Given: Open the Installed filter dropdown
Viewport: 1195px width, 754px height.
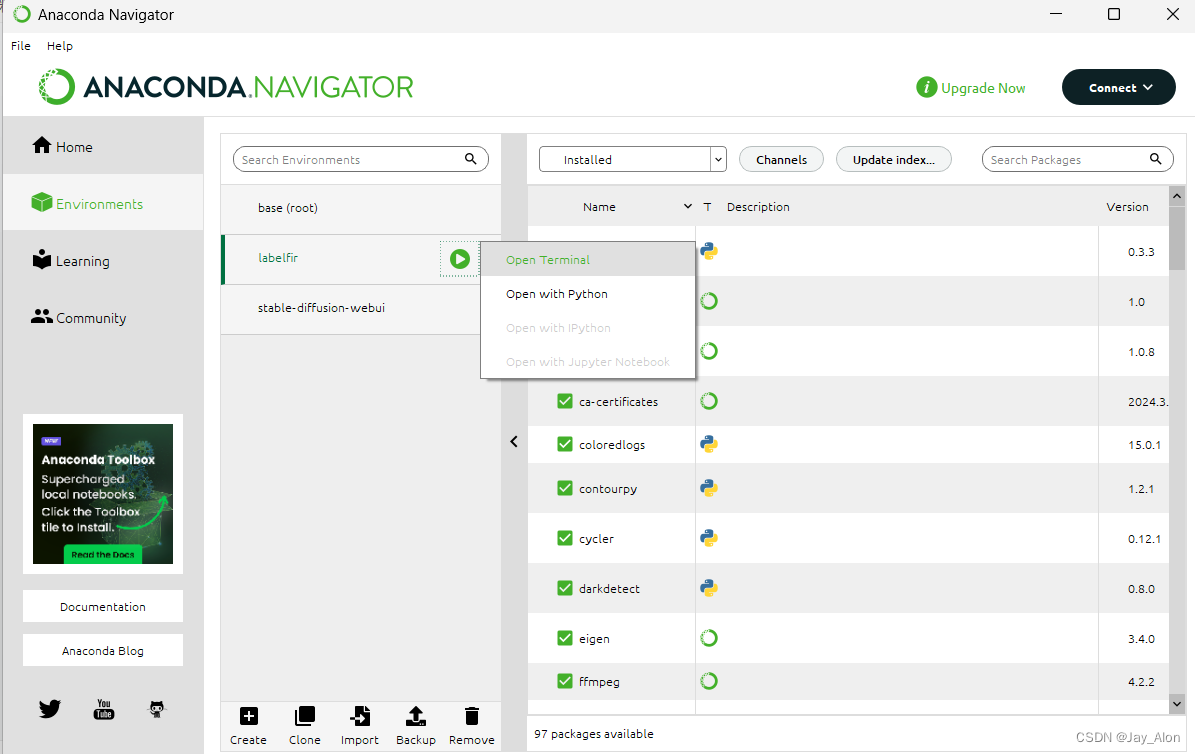Looking at the screenshot, I should click(633, 159).
